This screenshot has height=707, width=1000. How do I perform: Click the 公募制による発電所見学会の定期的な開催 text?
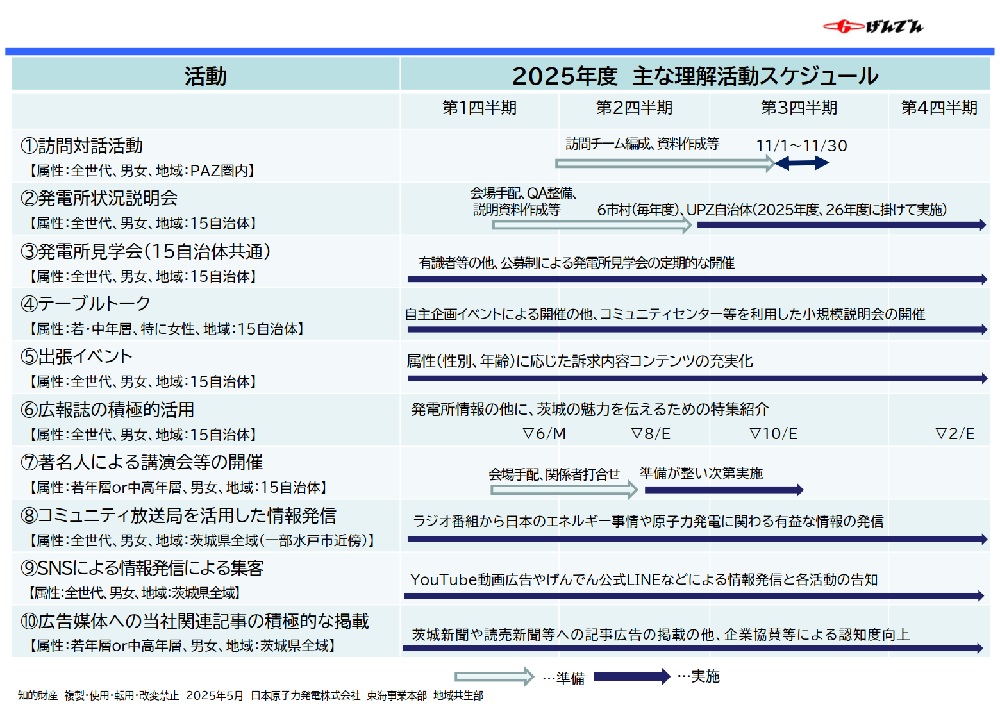(x=617, y=263)
